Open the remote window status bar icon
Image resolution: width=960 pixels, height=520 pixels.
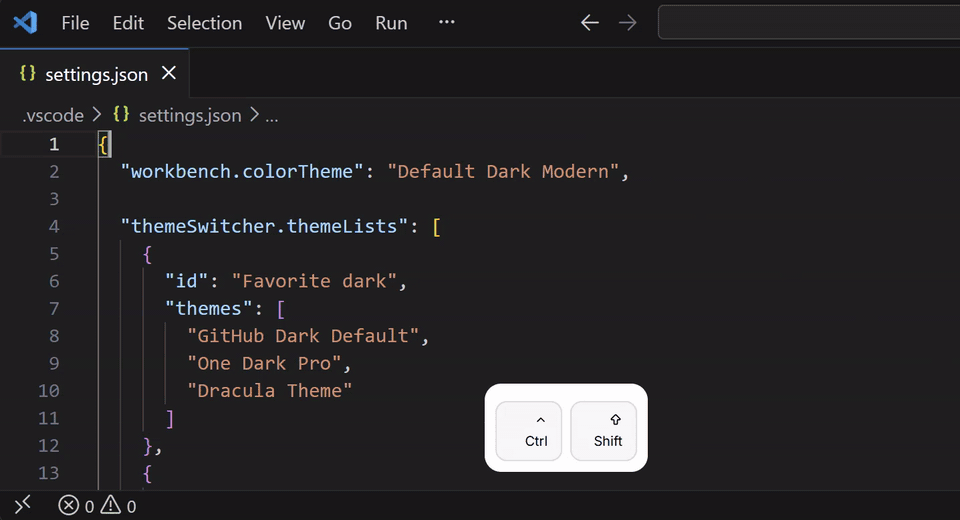pos(22,505)
